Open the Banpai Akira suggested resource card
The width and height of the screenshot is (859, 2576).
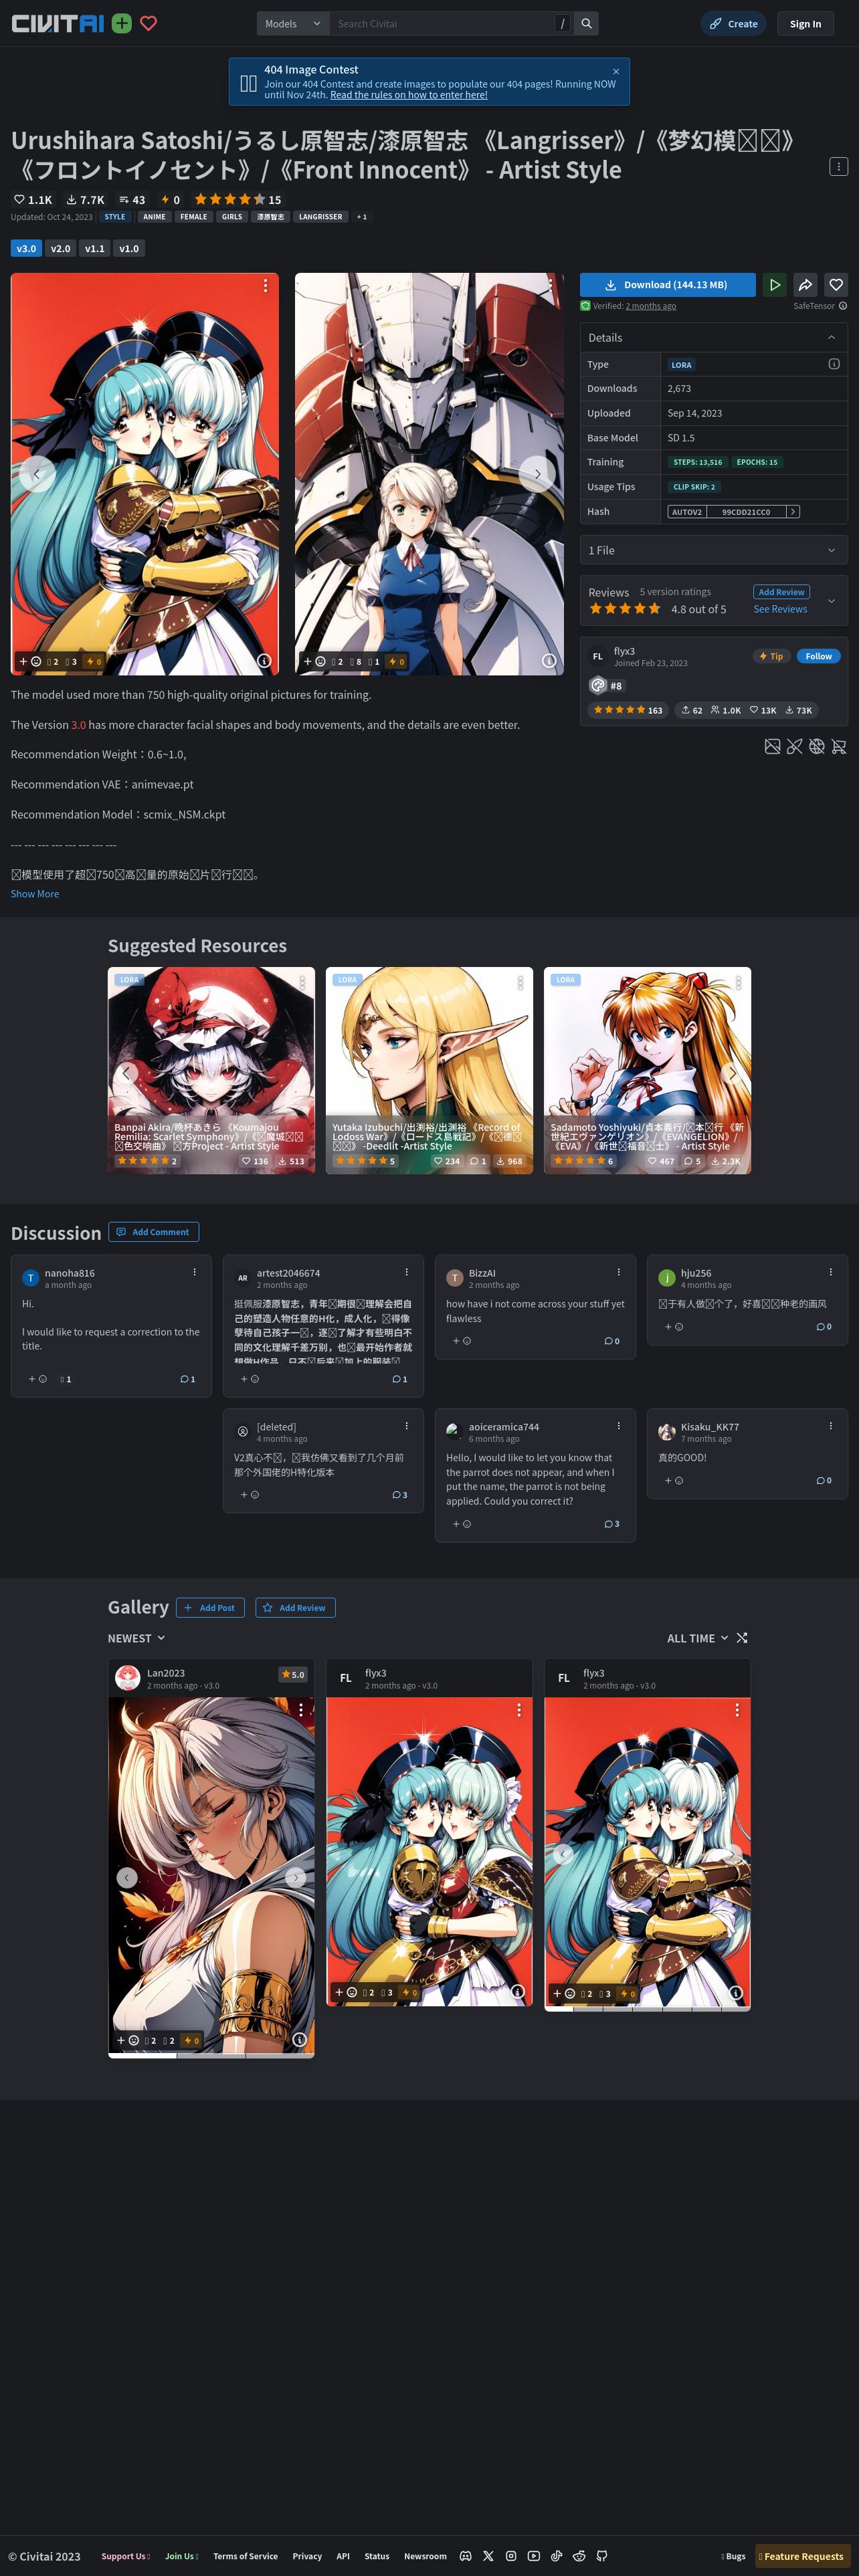point(211,1070)
